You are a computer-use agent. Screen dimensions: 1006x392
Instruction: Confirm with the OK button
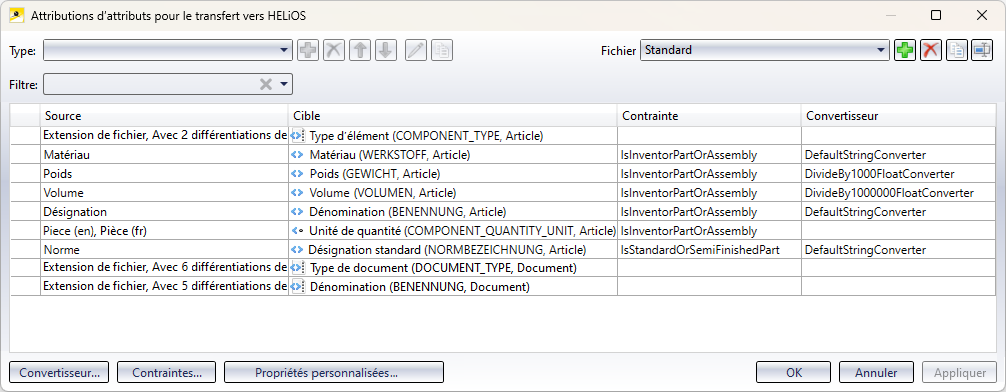click(x=794, y=372)
